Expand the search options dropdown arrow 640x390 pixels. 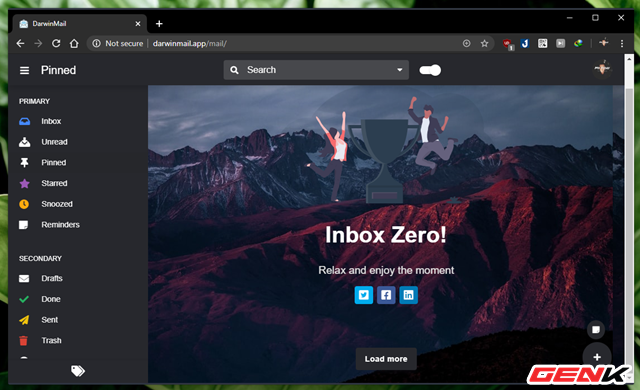[x=400, y=70]
